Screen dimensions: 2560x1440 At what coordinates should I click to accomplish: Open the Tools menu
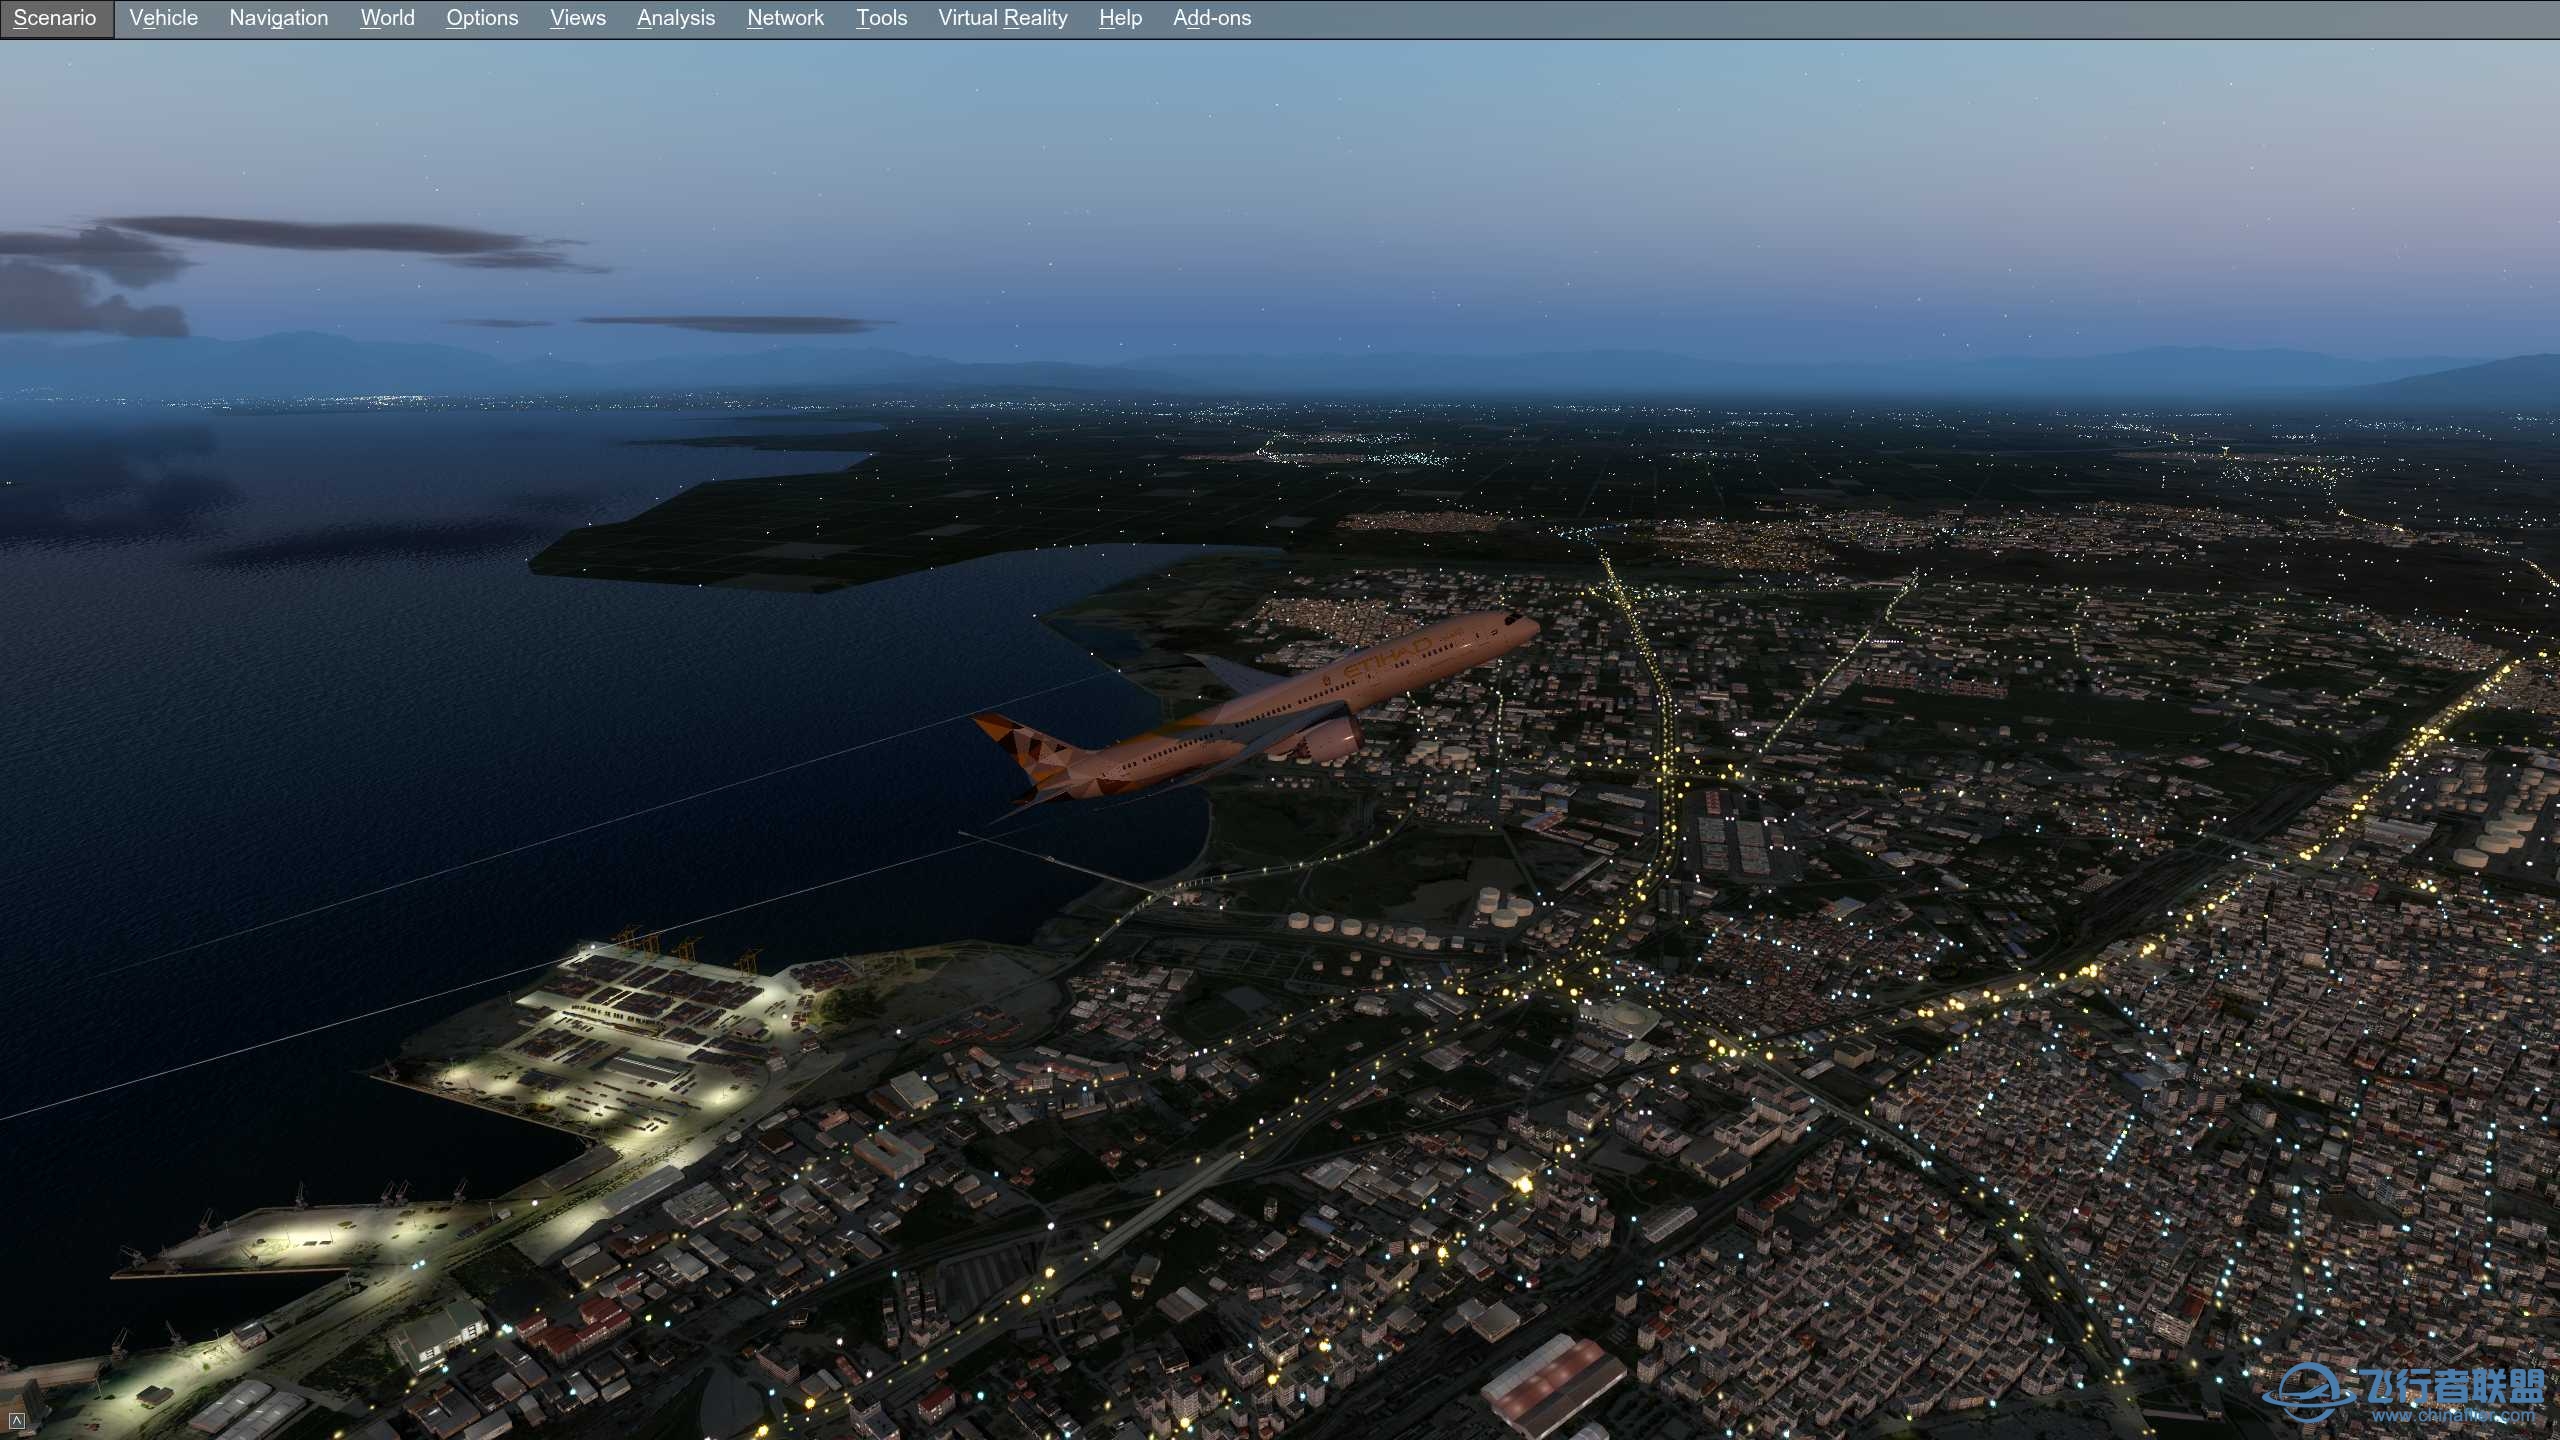coord(881,18)
